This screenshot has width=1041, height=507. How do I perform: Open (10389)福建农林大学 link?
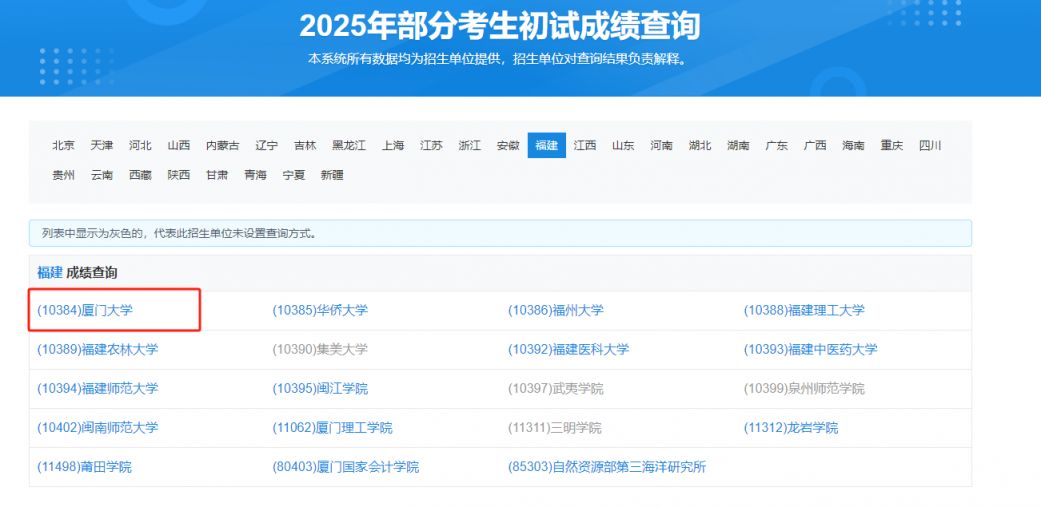[x=98, y=349]
